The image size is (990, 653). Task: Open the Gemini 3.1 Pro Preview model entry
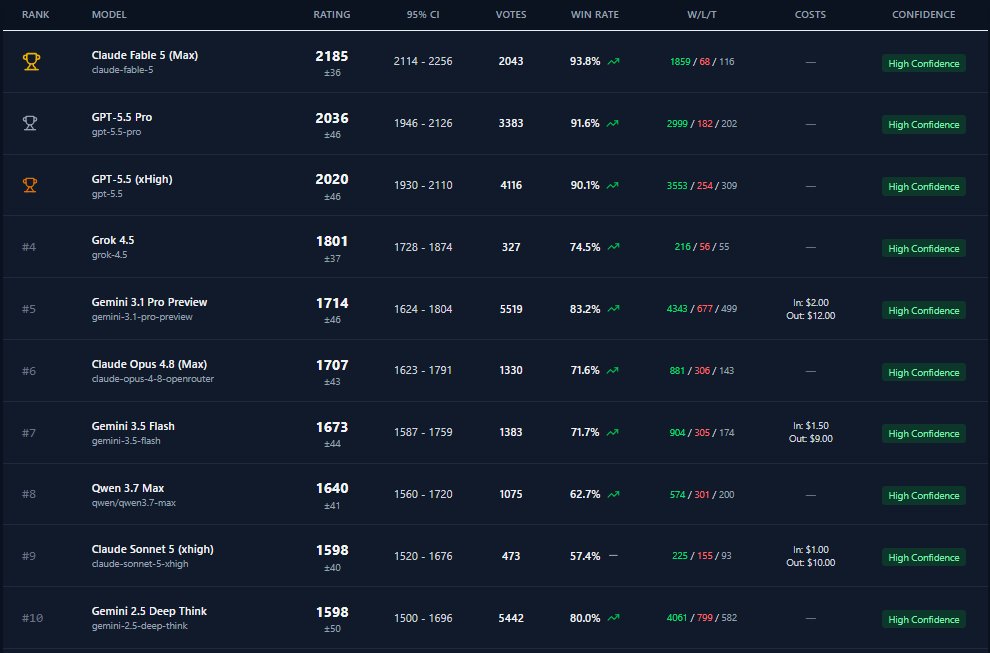pos(149,302)
